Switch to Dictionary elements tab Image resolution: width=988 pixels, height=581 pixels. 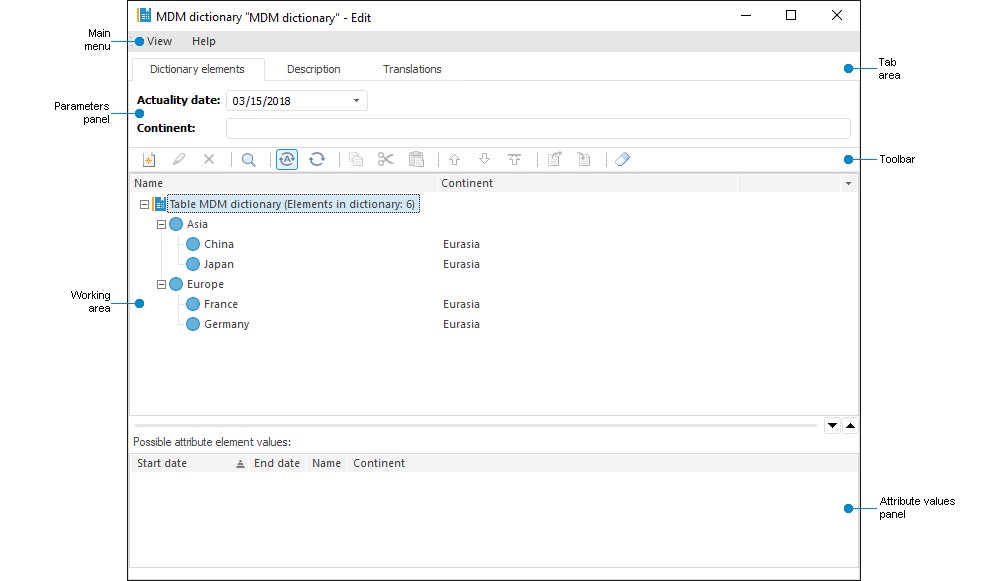tap(197, 69)
